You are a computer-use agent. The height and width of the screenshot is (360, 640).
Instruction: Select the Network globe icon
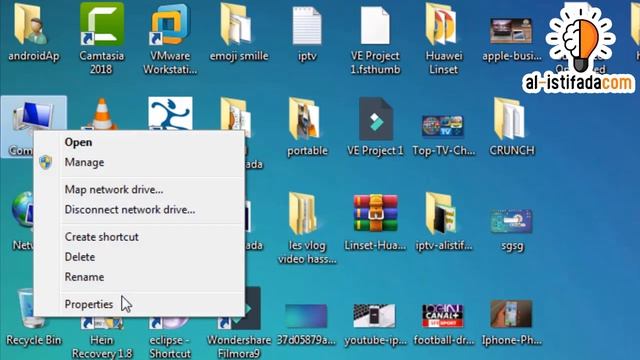tap(23, 209)
